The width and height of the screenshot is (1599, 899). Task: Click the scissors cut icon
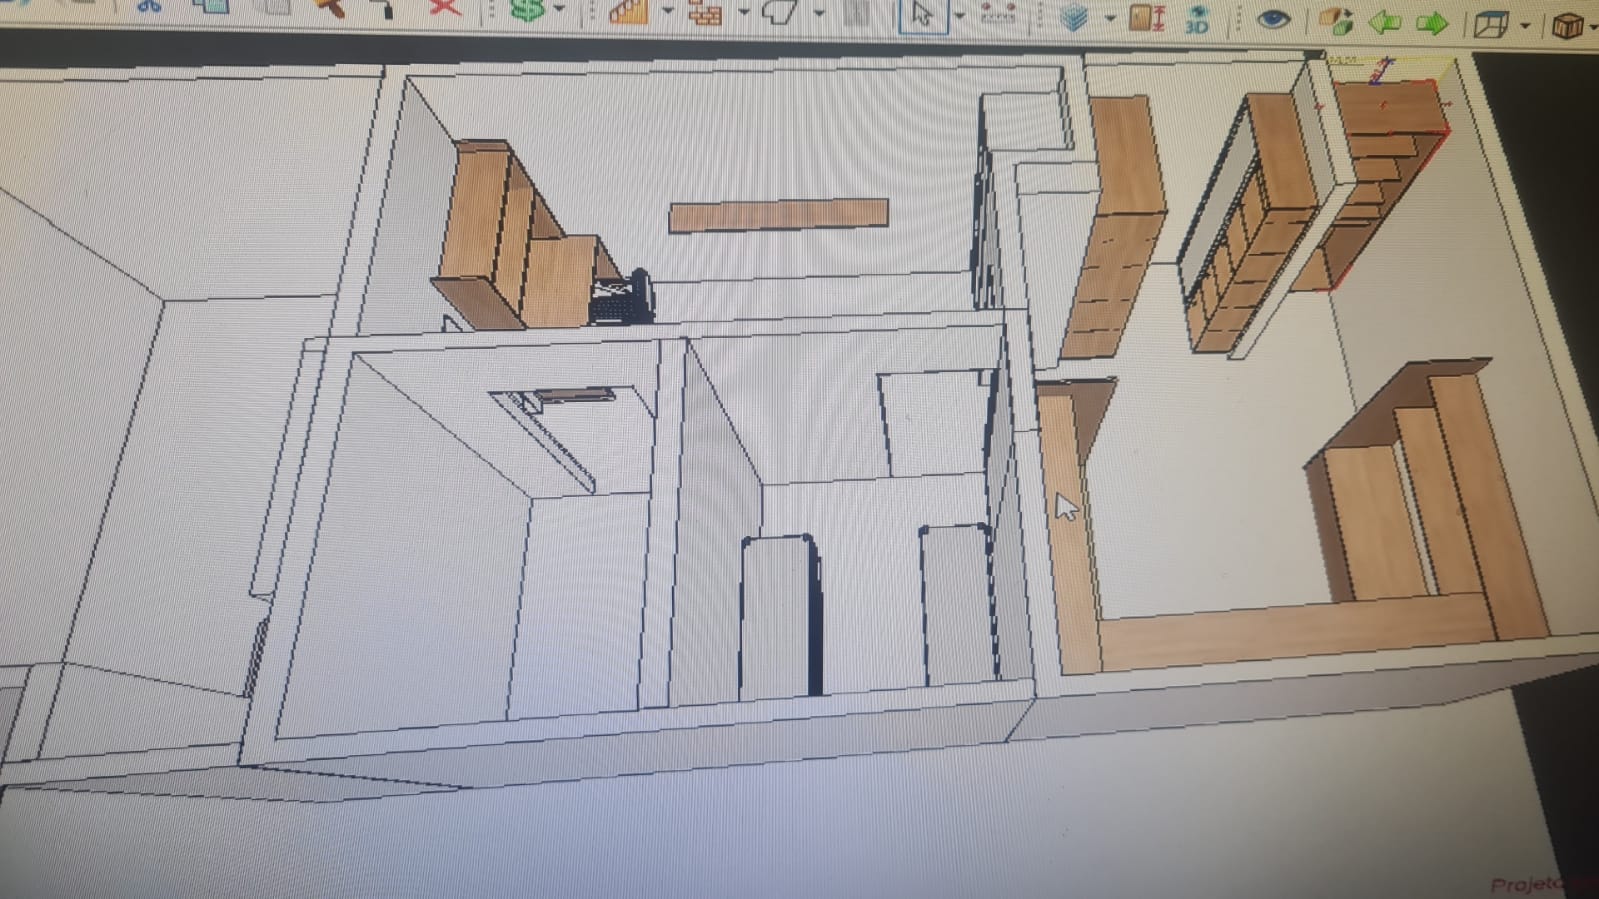coord(149,6)
